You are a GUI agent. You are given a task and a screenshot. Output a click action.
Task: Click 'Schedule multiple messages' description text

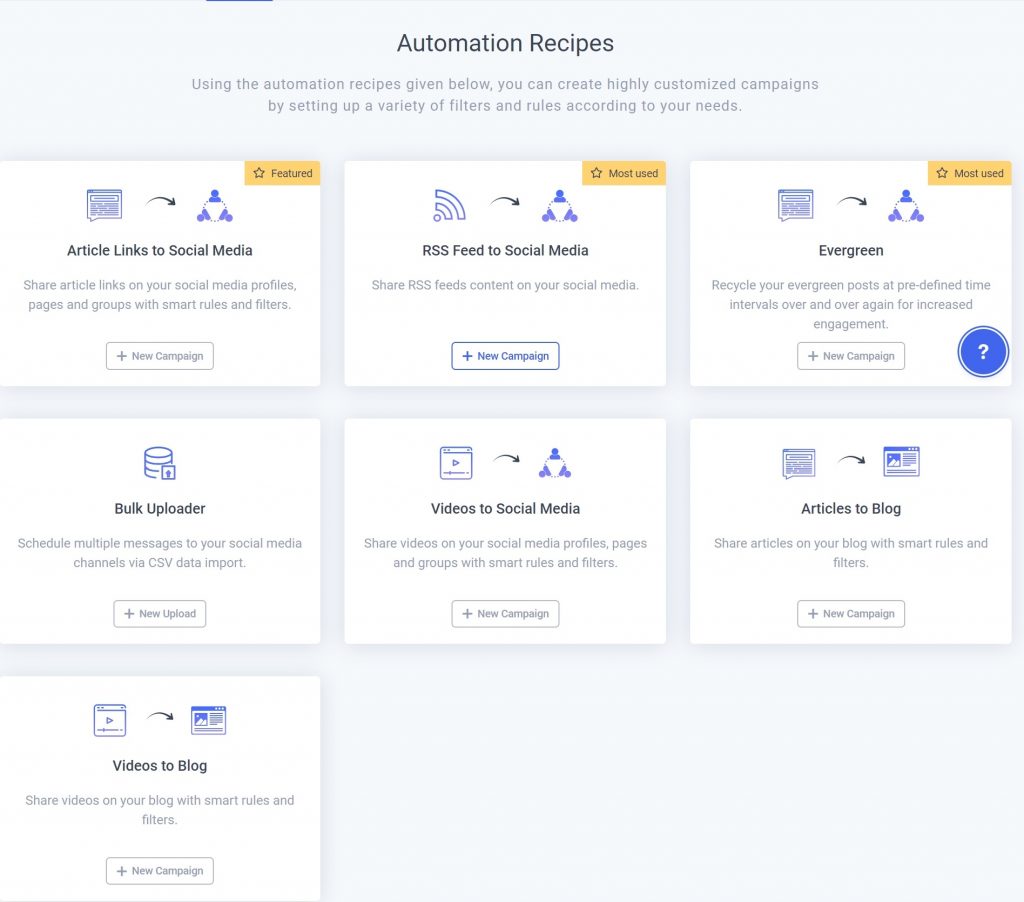tap(159, 553)
